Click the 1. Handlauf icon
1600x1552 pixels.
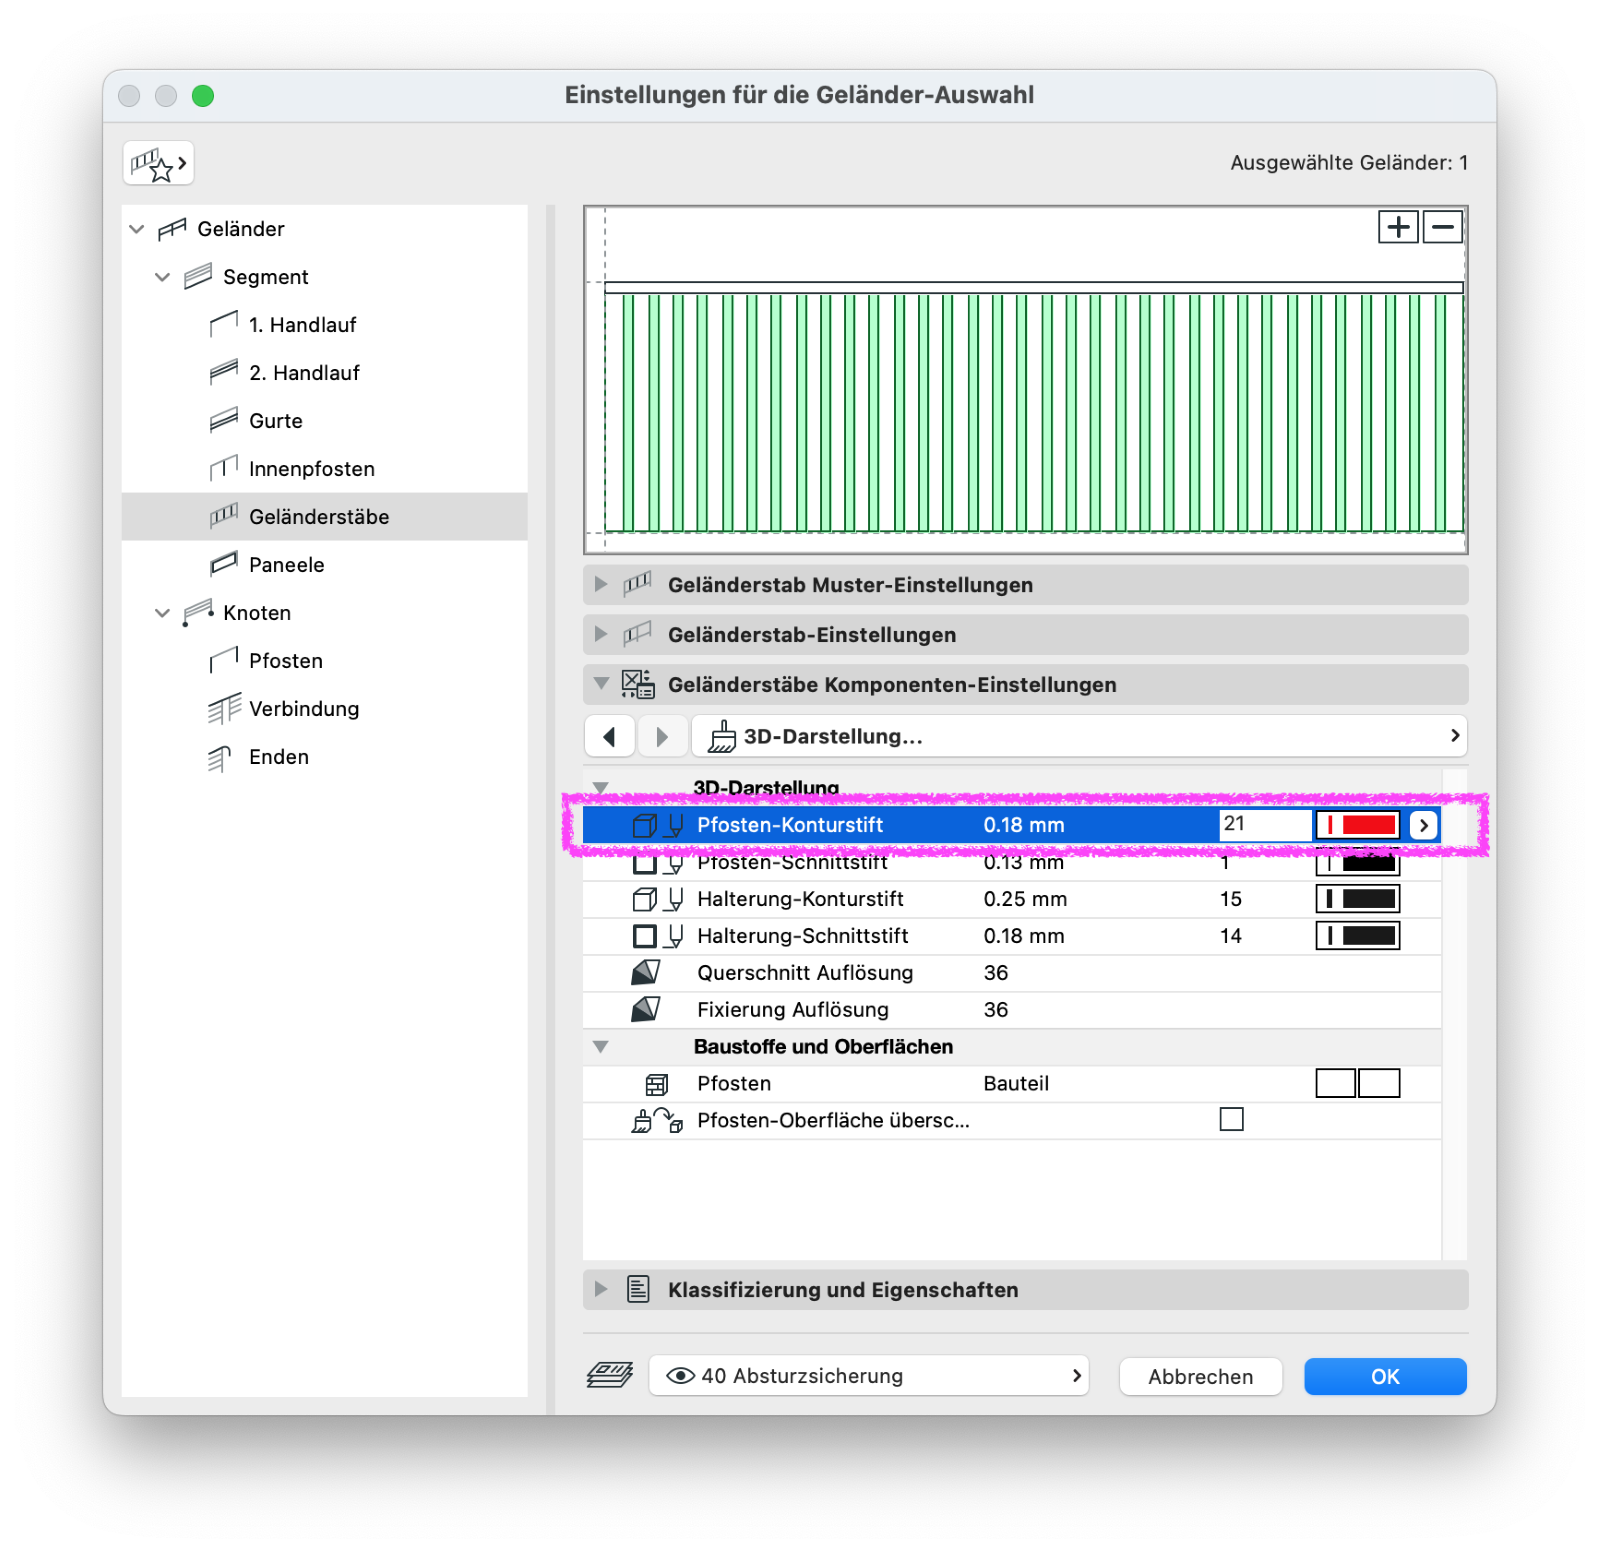point(224,325)
